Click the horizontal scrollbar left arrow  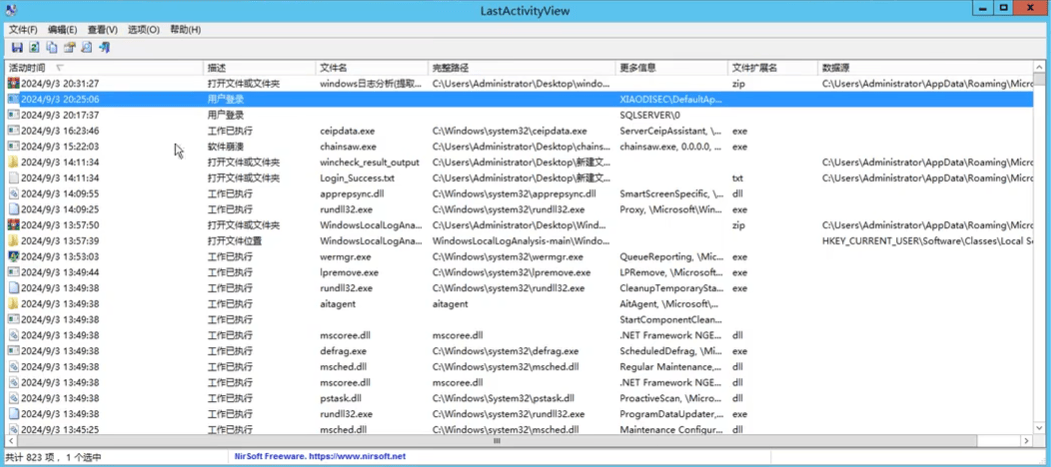coord(11,441)
